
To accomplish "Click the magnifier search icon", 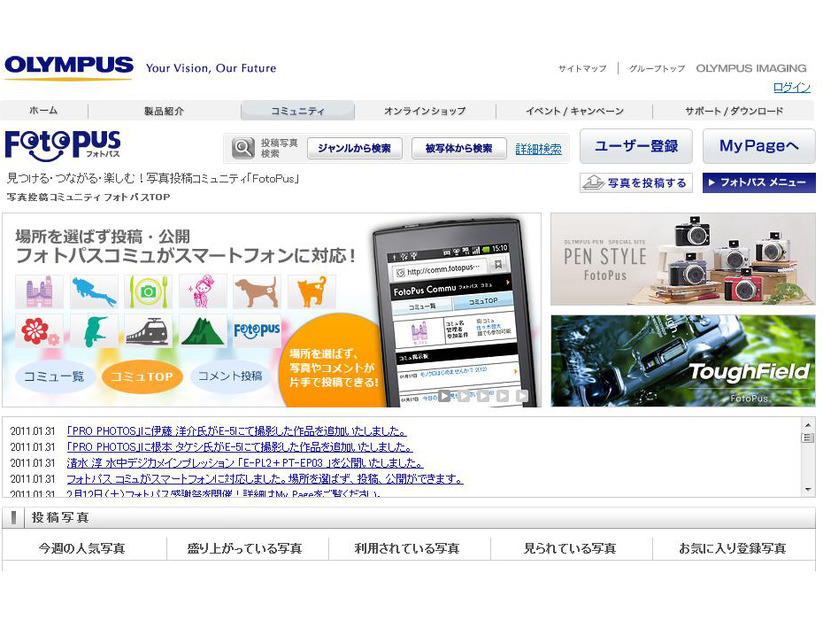I will tap(243, 149).
